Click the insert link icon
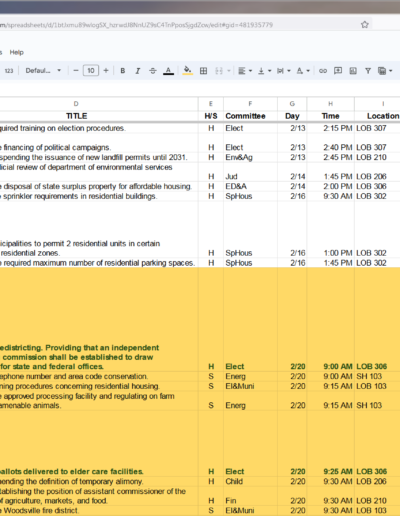This screenshot has height=516, width=400. (x=323, y=71)
